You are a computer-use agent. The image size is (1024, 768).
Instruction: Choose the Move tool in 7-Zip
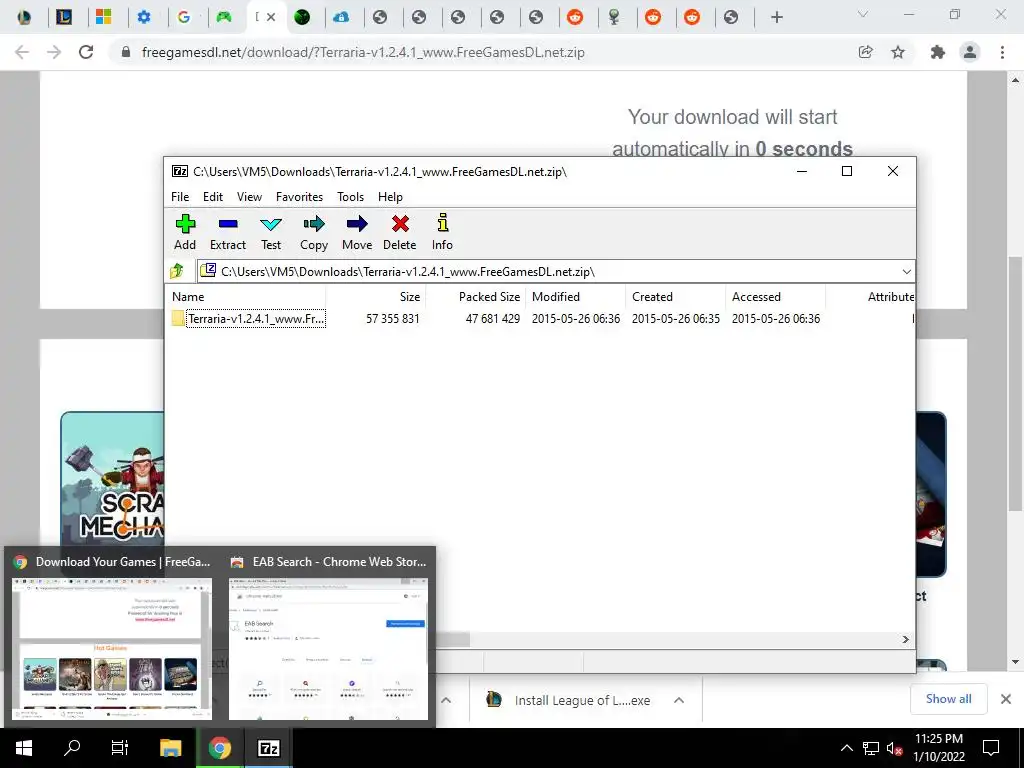pos(357,232)
